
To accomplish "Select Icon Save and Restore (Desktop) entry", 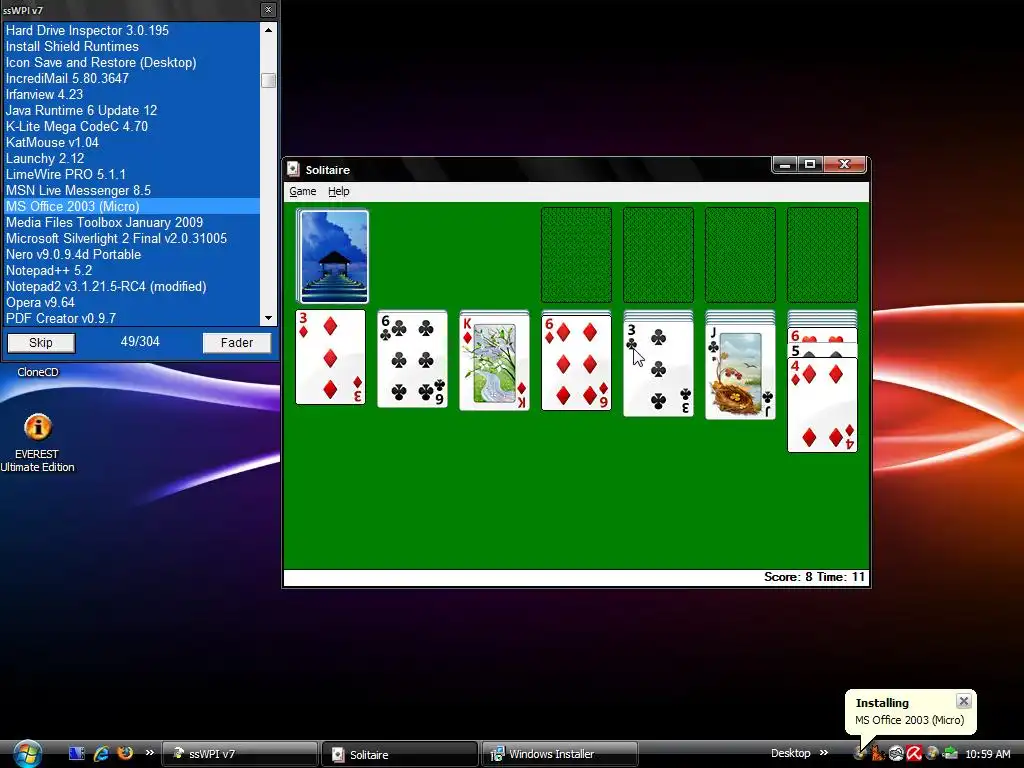I will (132, 62).
